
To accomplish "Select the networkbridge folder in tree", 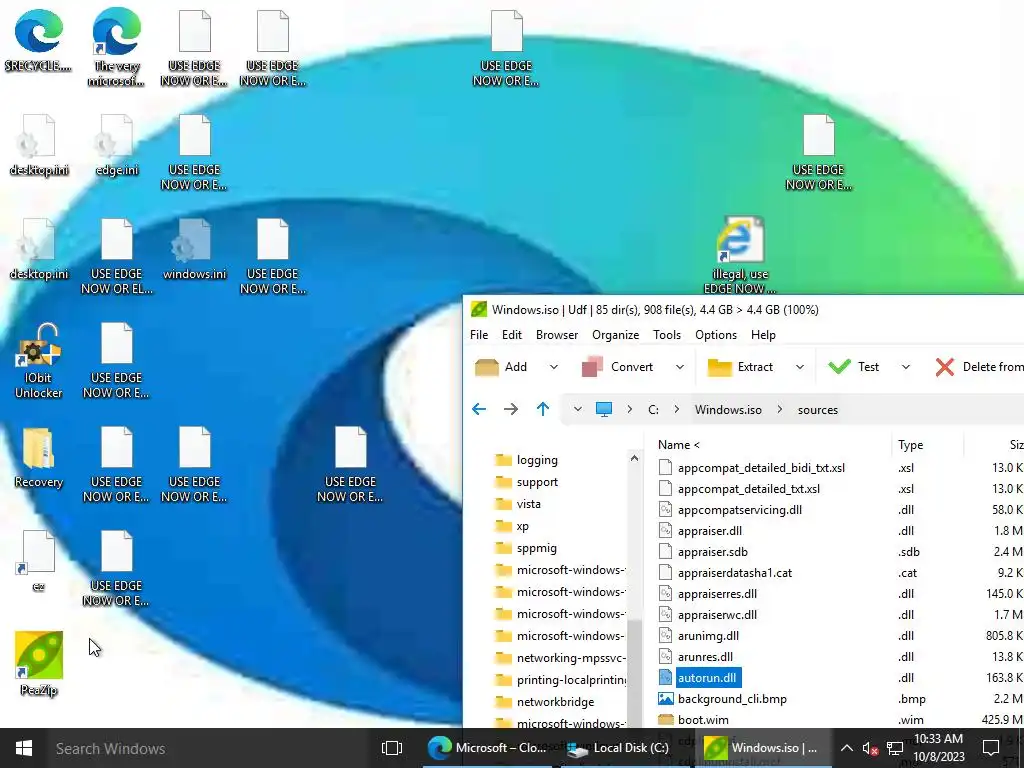I will (x=545, y=702).
